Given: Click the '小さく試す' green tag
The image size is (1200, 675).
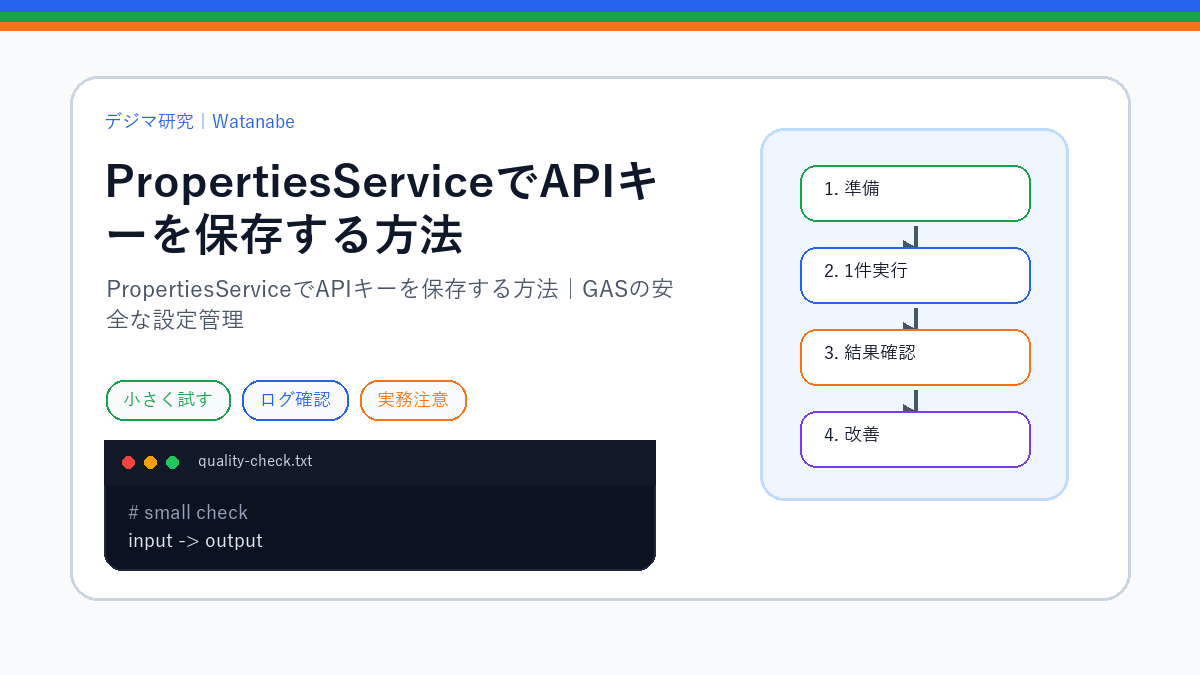Looking at the screenshot, I should pos(168,400).
